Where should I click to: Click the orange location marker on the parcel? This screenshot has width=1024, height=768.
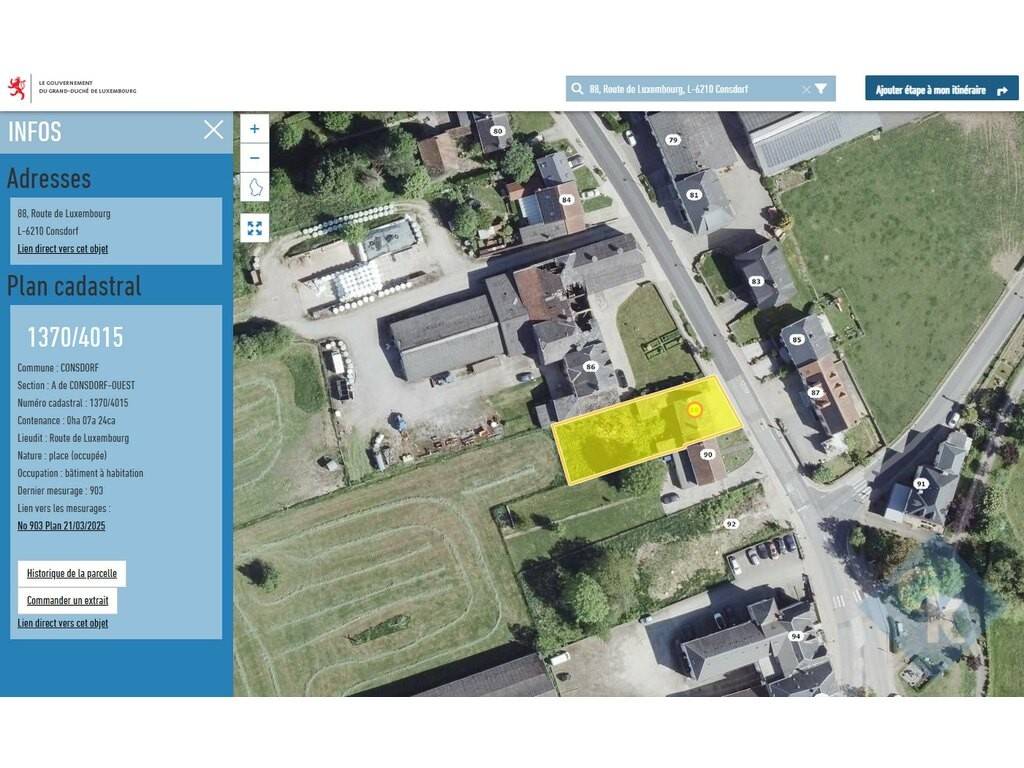(x=695, y=409)
